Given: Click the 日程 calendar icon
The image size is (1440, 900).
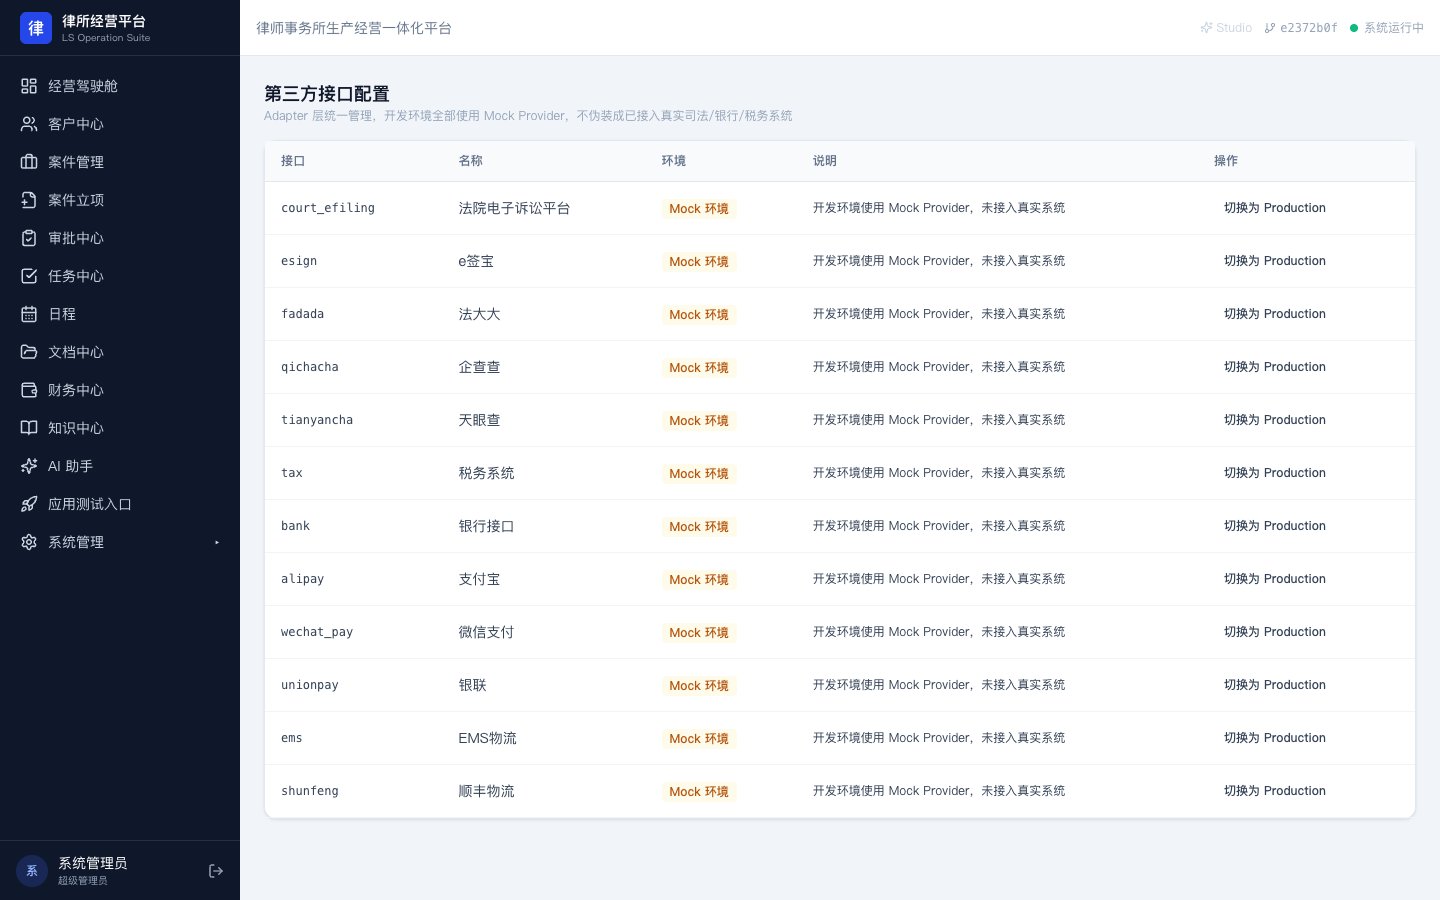Looking at the screenshot, I should click(x=29, y=314).
